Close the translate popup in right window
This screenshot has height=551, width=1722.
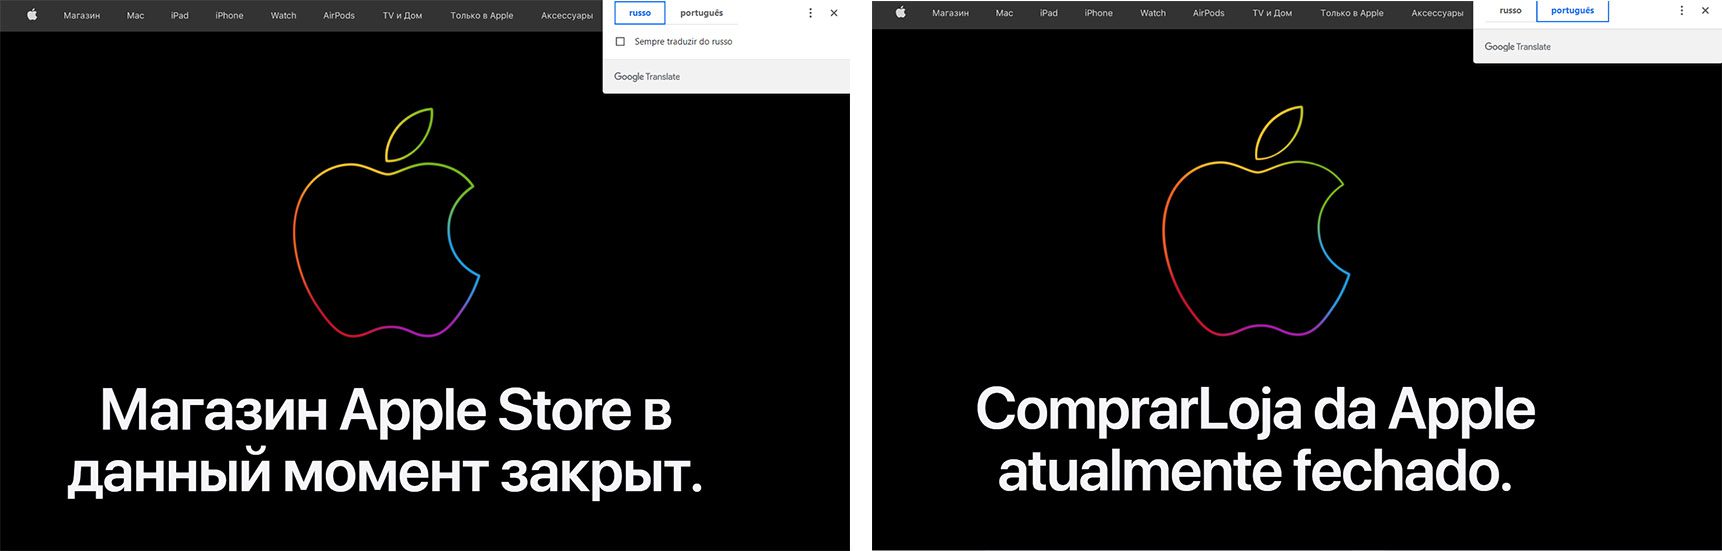pyautogui.click(x=1705, y=10)
